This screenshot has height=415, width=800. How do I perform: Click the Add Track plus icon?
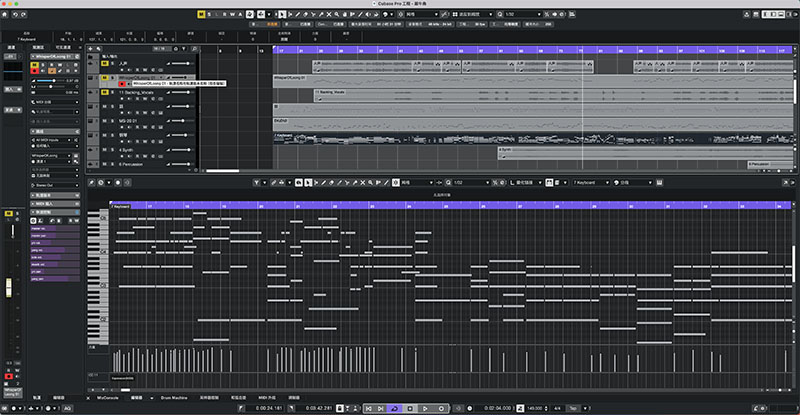[91, 49]
